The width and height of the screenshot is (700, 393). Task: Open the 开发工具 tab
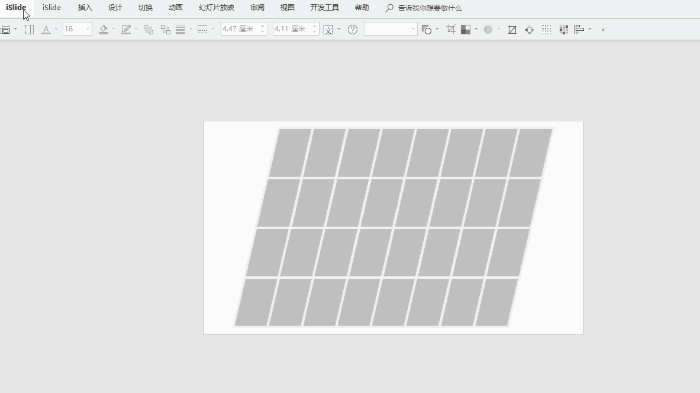(325, 8)
